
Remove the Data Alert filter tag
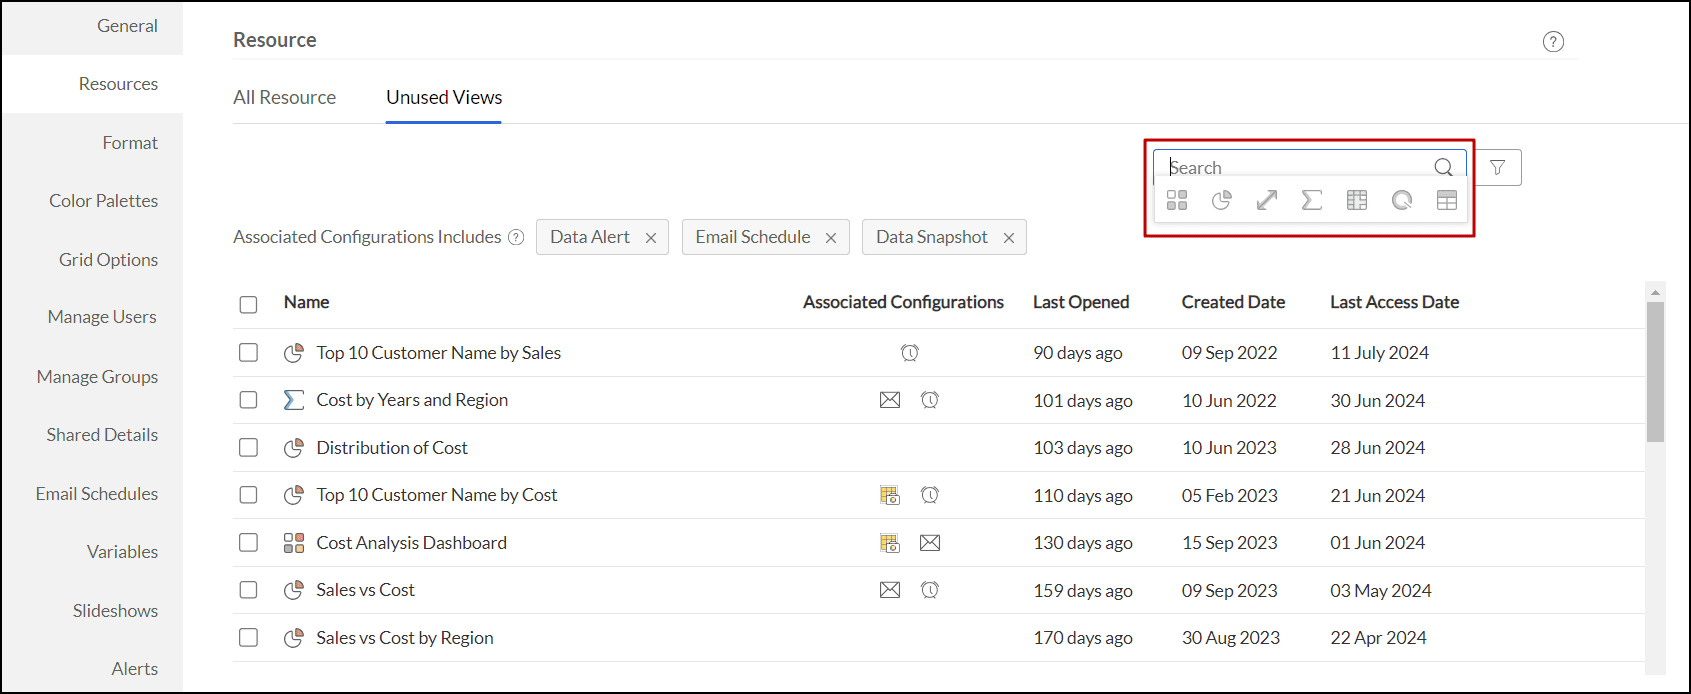(x=651, y=238)
